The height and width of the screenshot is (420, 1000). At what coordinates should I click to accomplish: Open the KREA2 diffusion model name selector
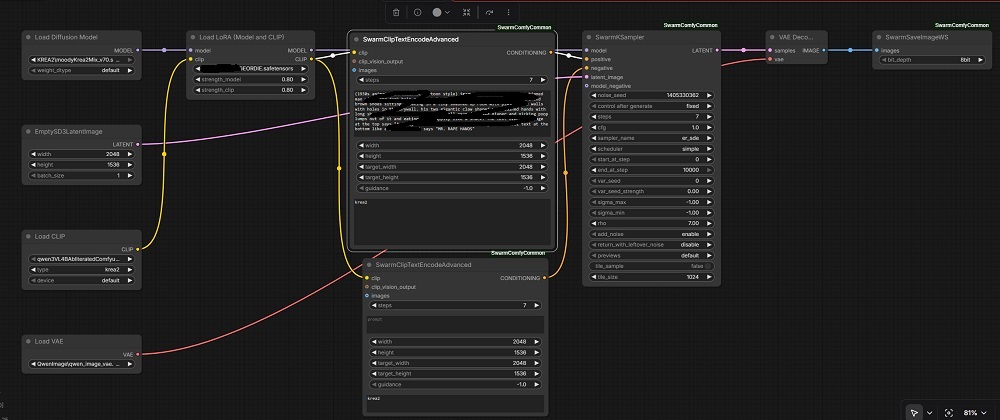[82, 59]
